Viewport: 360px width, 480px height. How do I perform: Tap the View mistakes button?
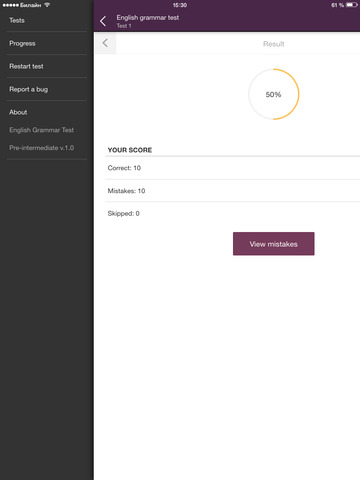tap(273, 244)
